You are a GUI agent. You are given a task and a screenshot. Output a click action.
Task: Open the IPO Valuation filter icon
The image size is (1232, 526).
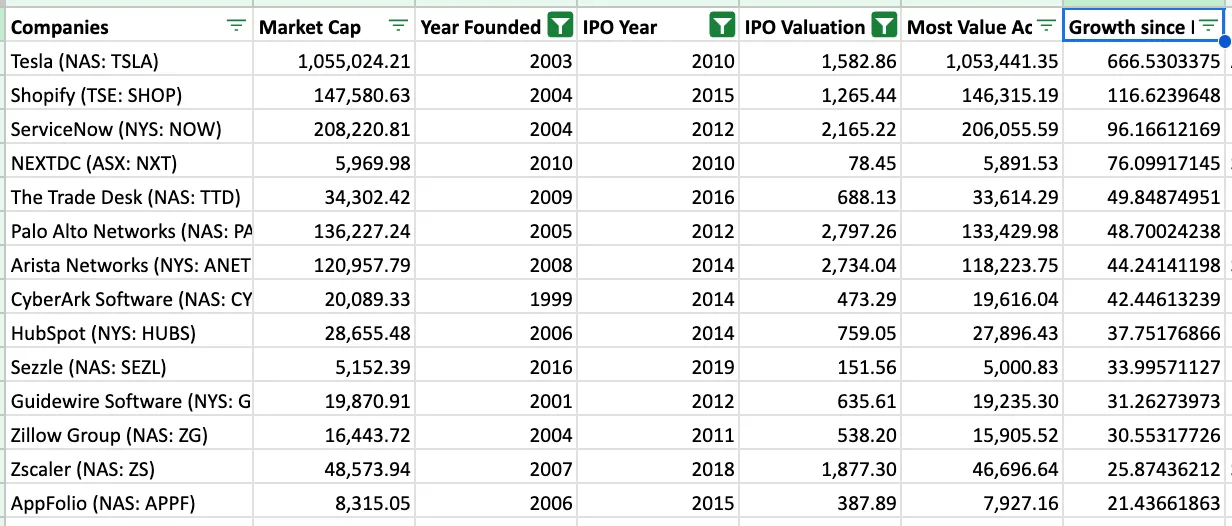tap(884, 27)
